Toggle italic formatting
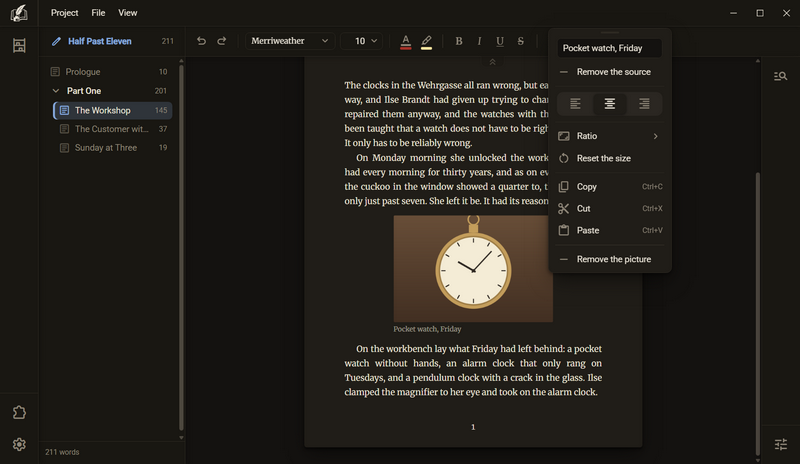 coord(479,41)
